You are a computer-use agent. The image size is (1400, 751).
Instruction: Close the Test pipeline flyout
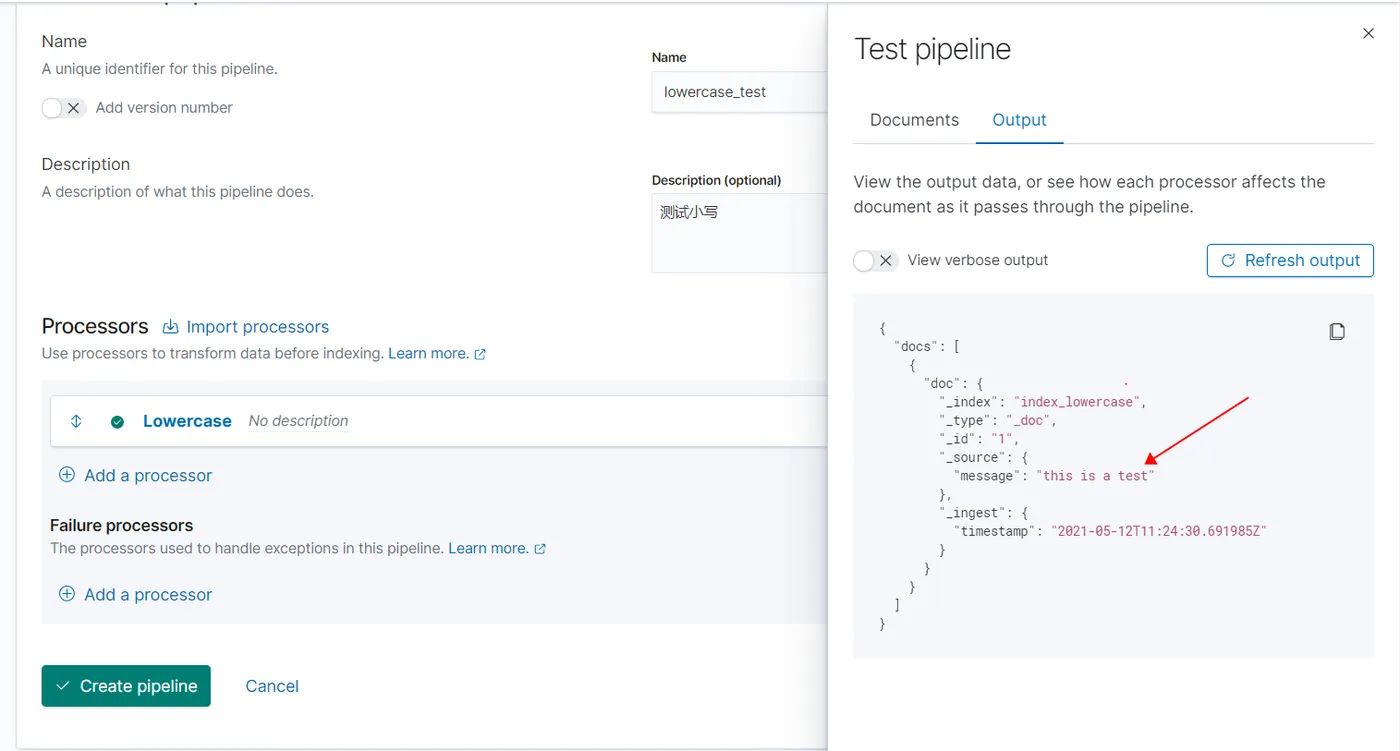click(x=1368, y=34)
